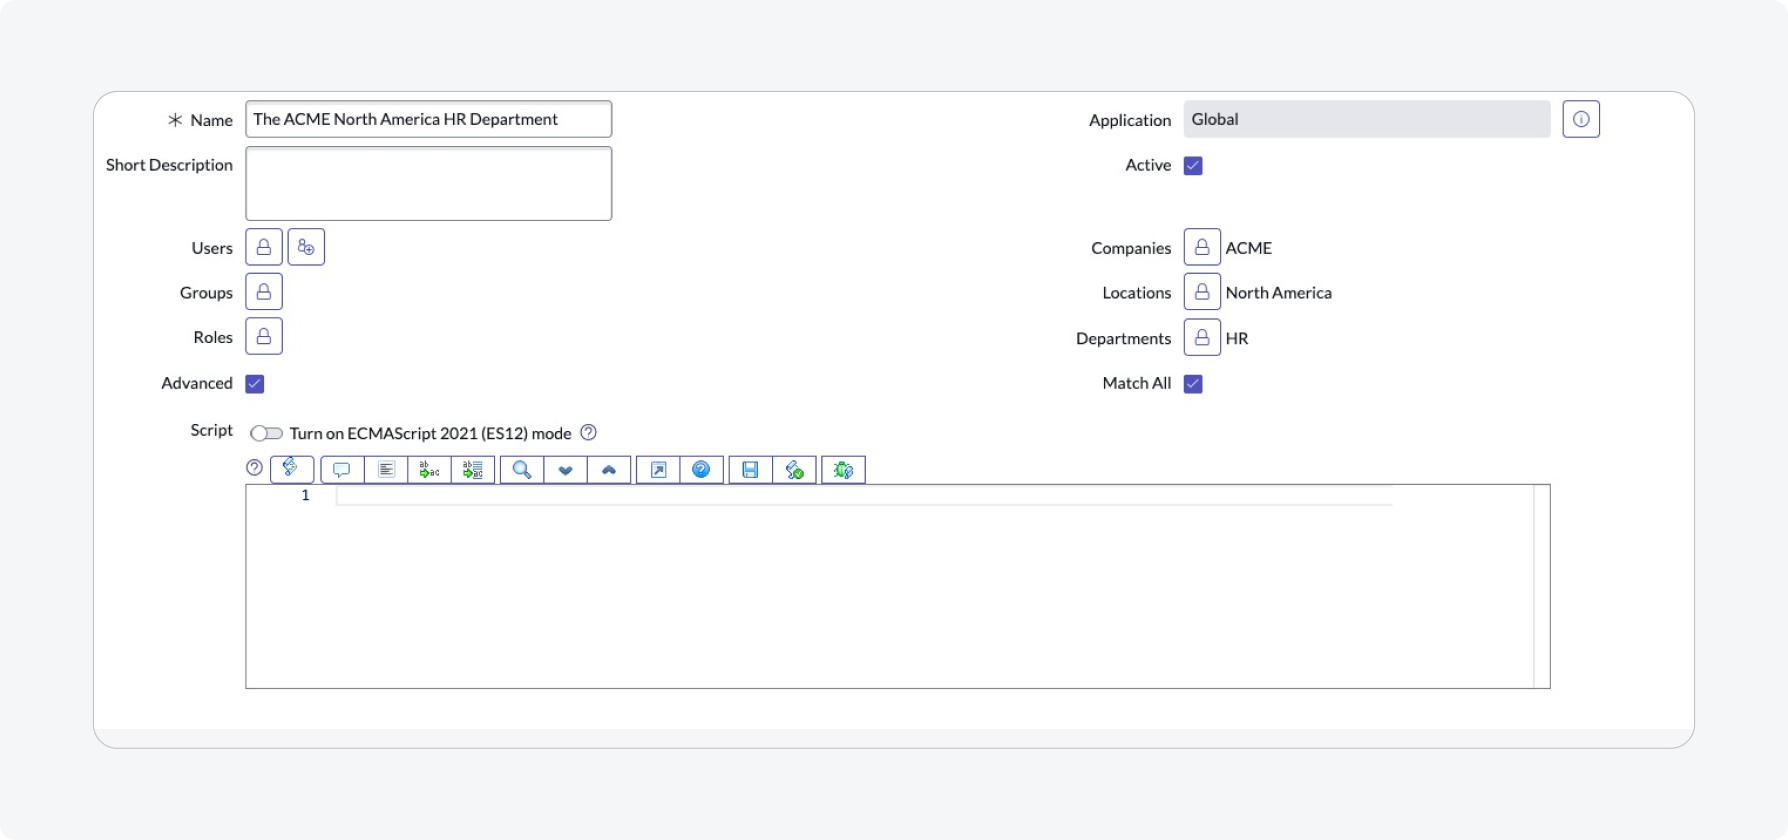Click the save floppy disk icon
The width and height of the screenshot is (1788, 840).
click(751, 469)
